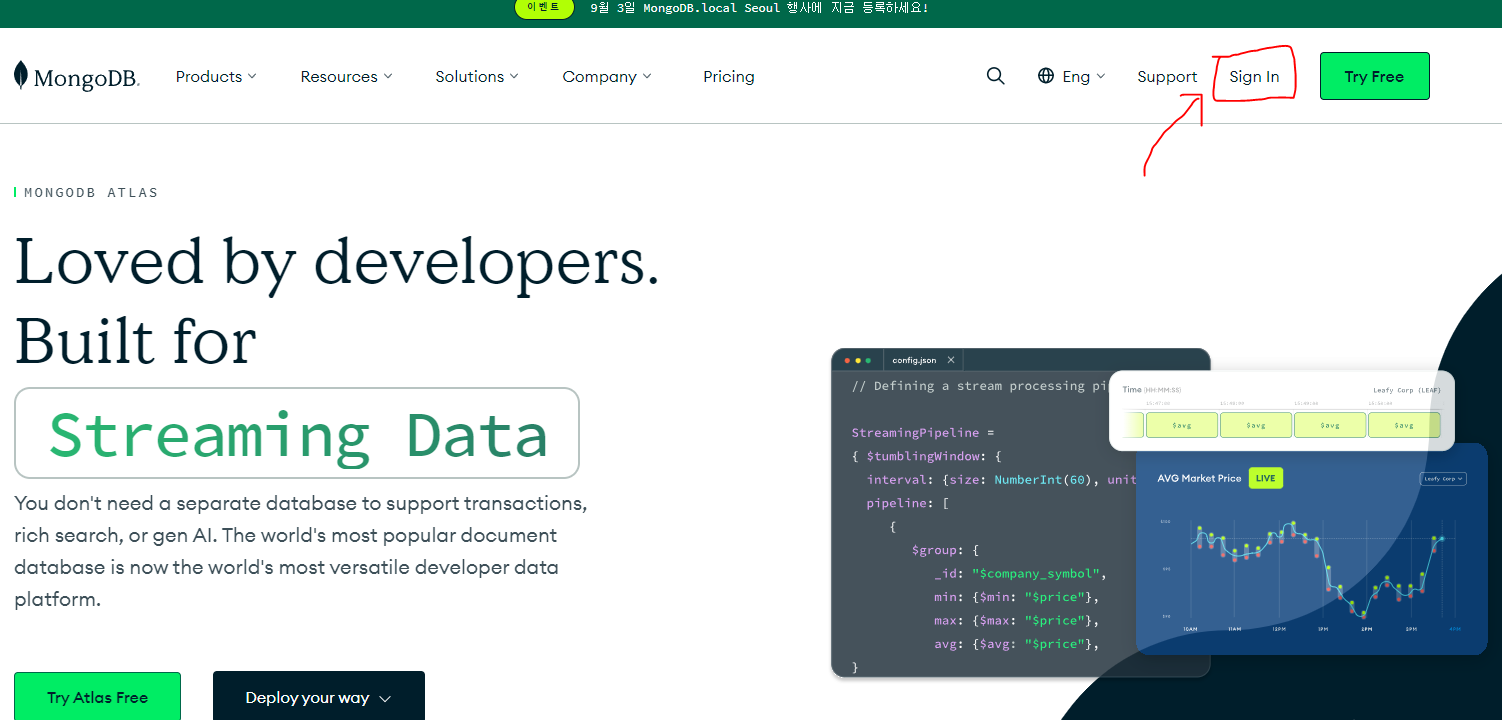Viewport: 1502px width, 720px height.
Task: Expand the Resources menu
Action: coord(346,76)
